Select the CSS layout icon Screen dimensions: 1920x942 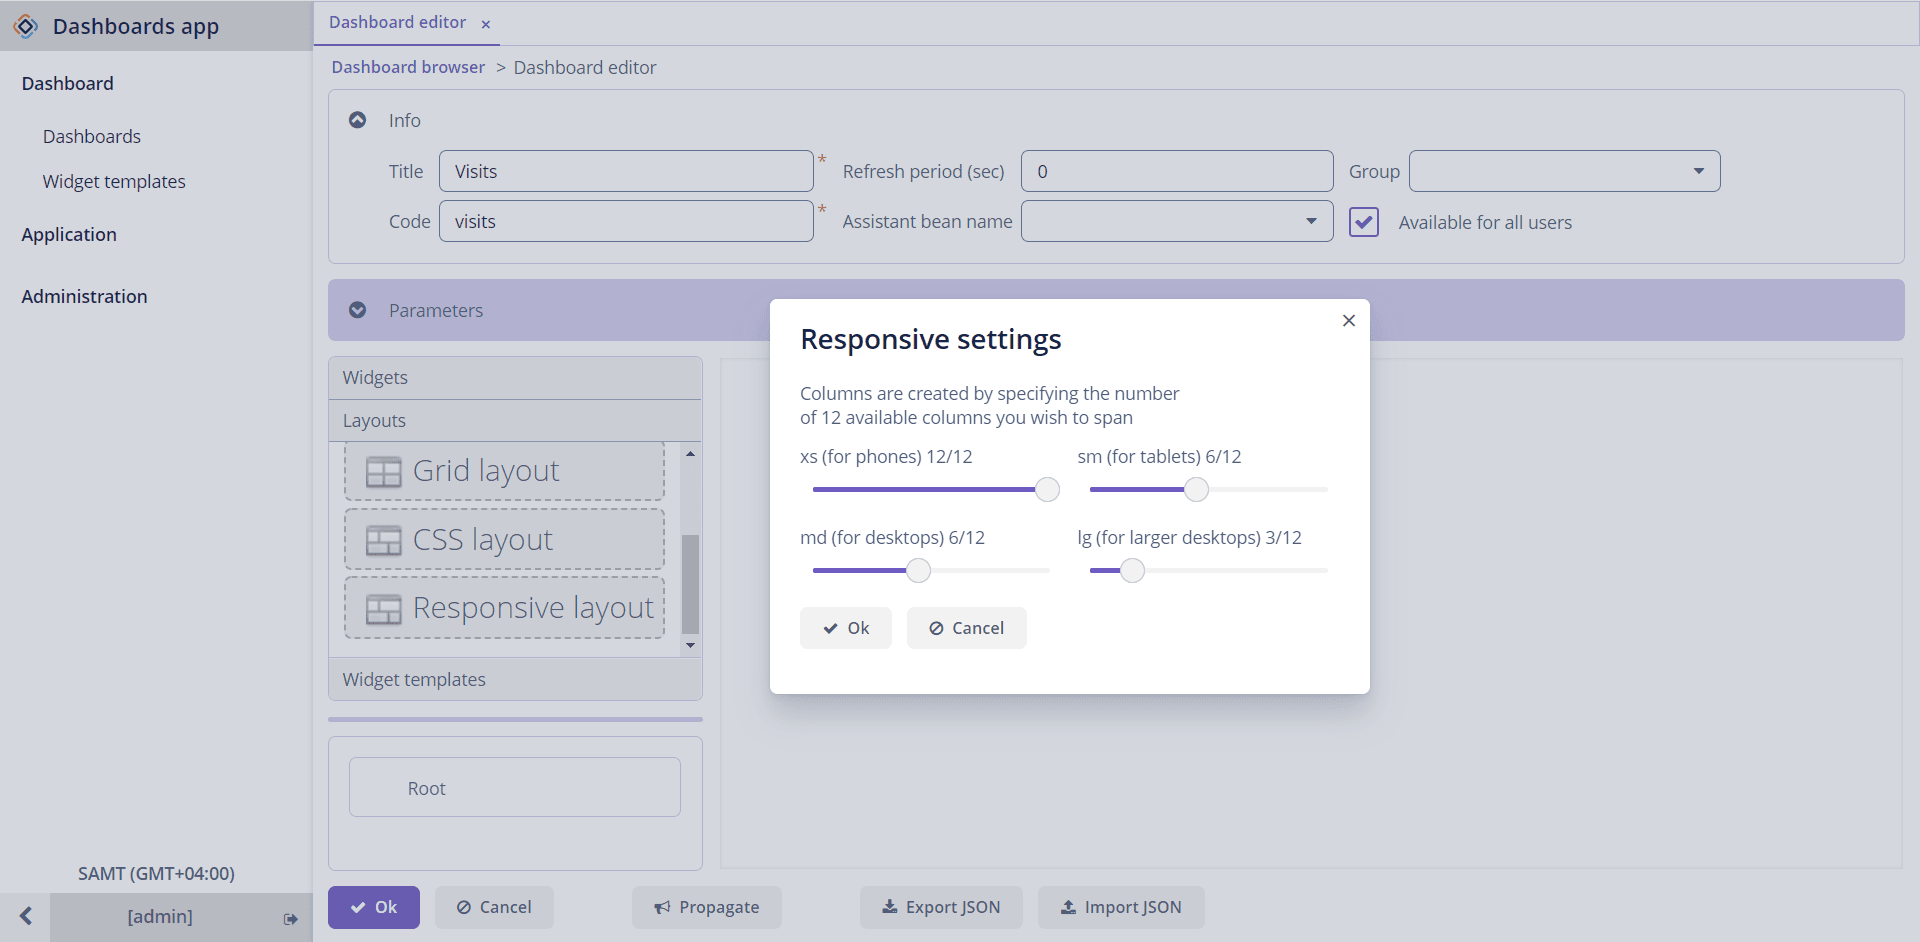pos(383,540)
